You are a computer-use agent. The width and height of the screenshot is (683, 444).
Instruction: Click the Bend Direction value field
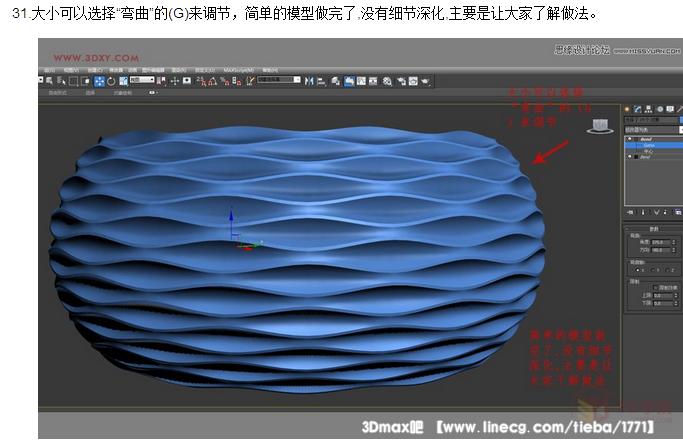(661, 250)
